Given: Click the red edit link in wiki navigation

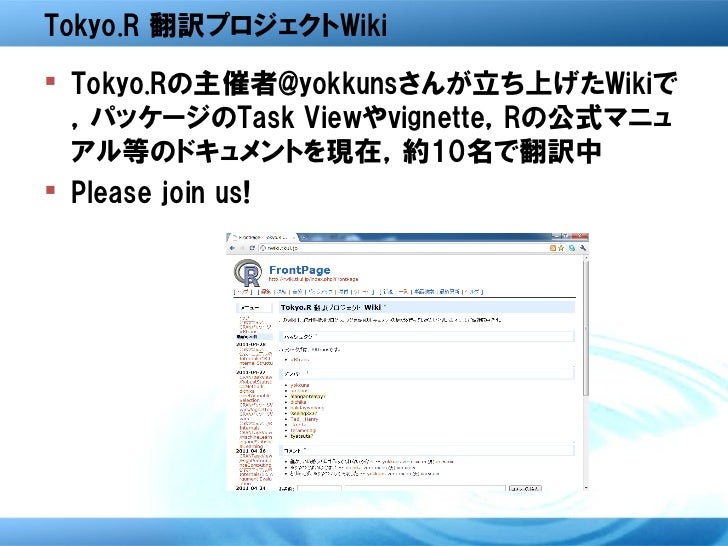Looking at the screenshot, I should pyautogui.click(x=266, y=292).
